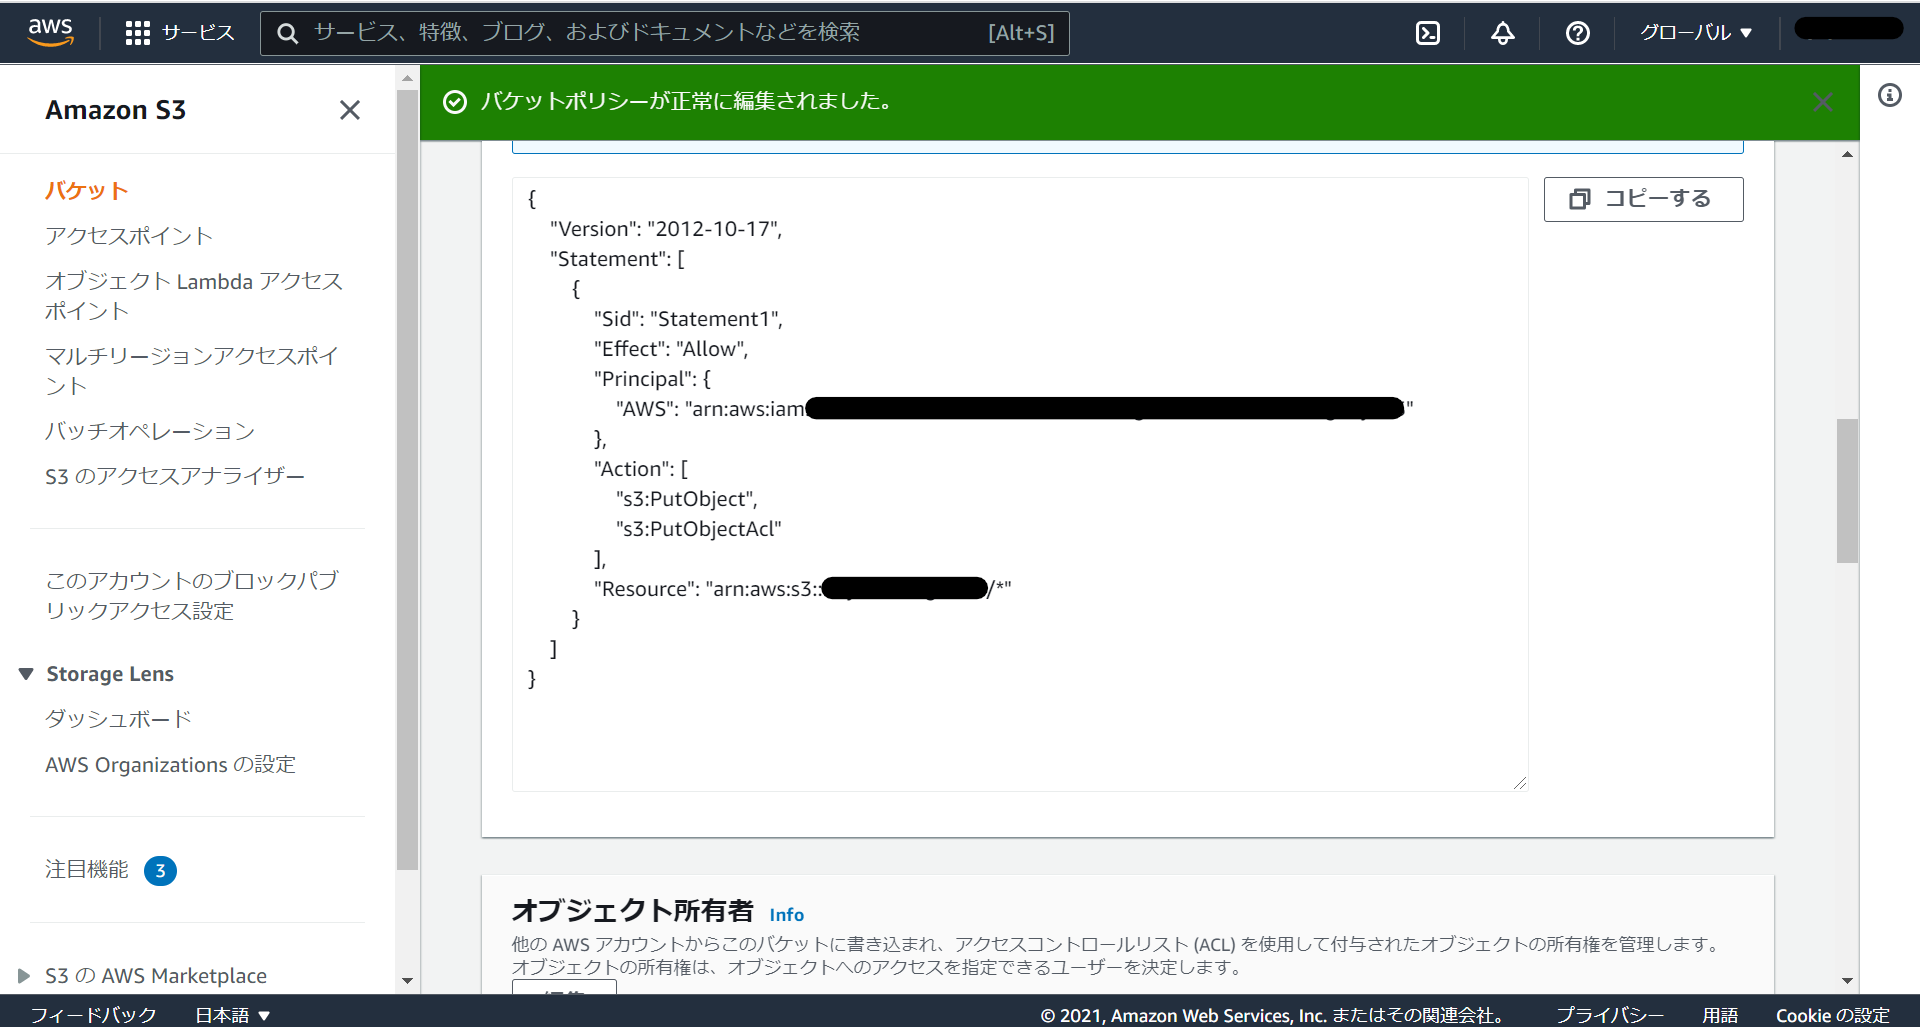Dismiss the green success banner
This screenshot has width=1920, height=1027.
(x=1823, y=102)
